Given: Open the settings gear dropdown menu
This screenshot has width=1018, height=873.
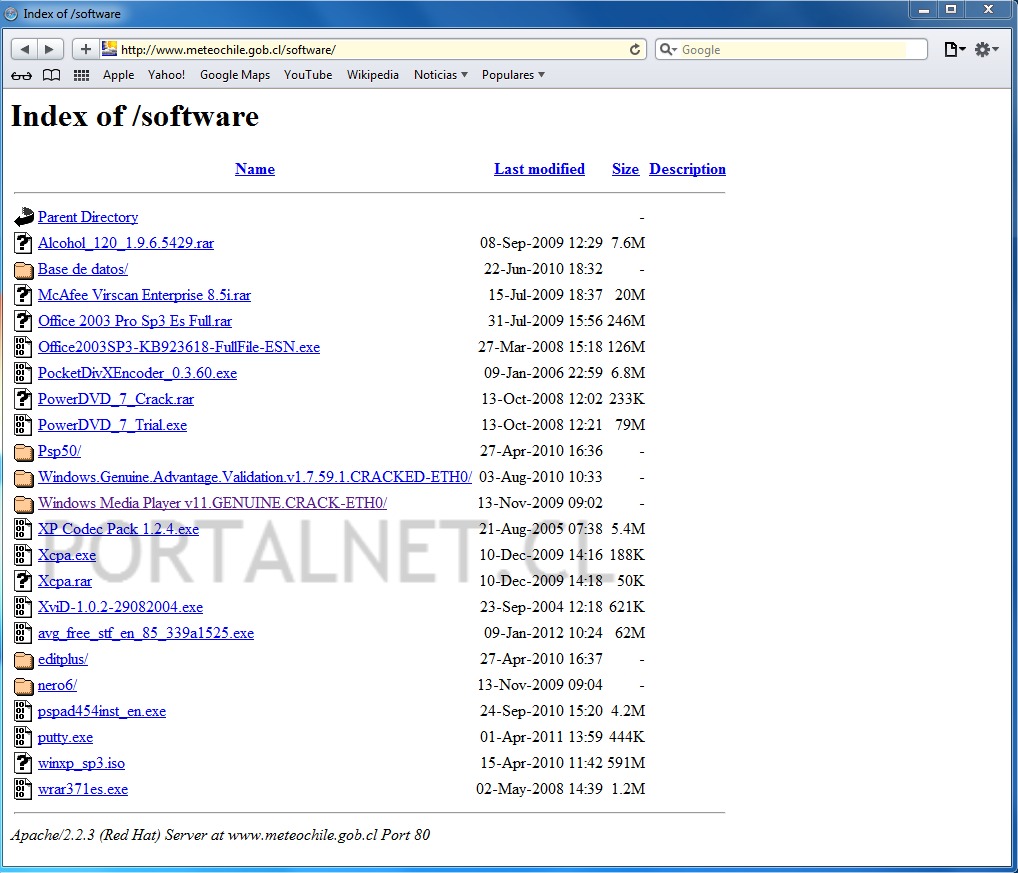Looking at the screenshot, I should click(986, 49).
